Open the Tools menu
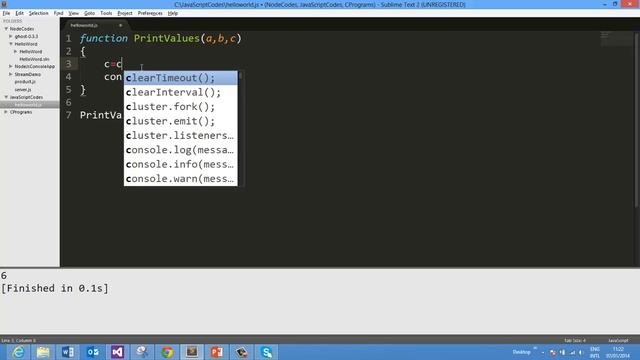 (106, 13)
